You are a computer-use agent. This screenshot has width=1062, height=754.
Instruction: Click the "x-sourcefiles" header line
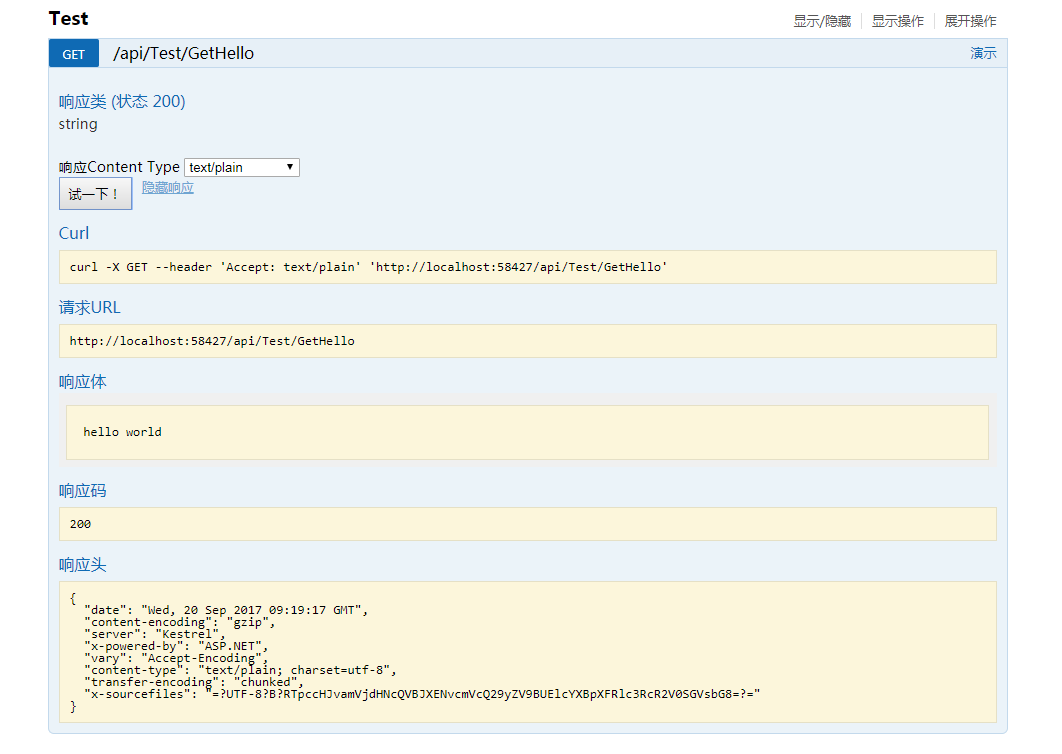pyautogui.click(x=422, y=694)
